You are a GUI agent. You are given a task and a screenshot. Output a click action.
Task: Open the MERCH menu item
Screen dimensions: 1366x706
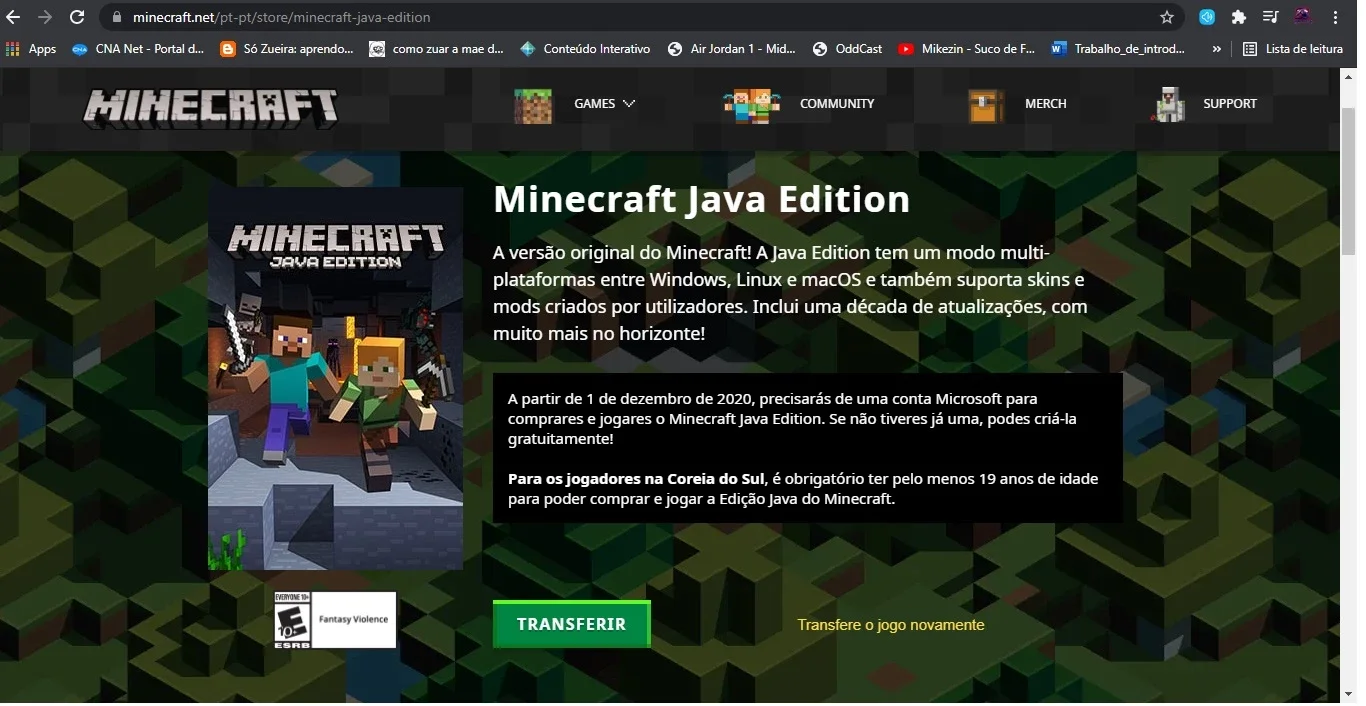pos(1046,103)
